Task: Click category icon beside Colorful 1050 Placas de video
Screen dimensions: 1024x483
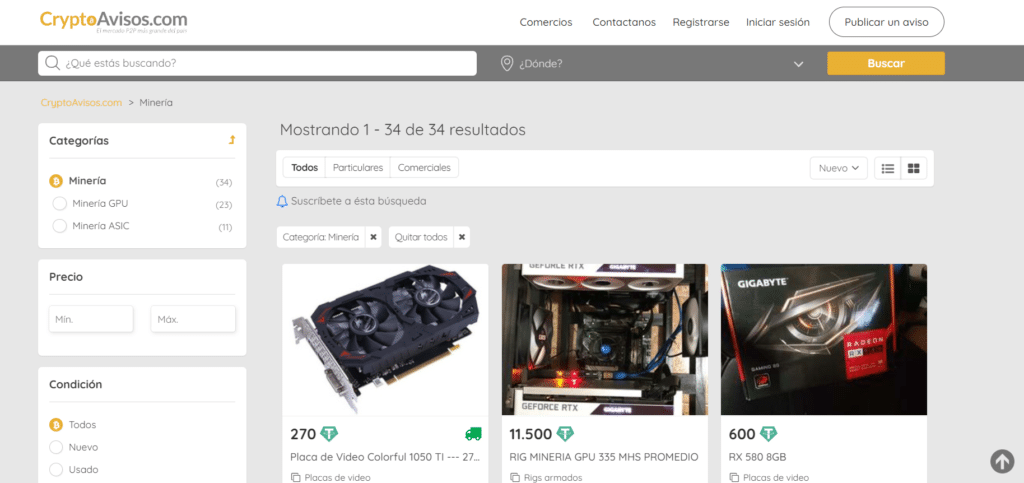Action: [x=295, y=478]
